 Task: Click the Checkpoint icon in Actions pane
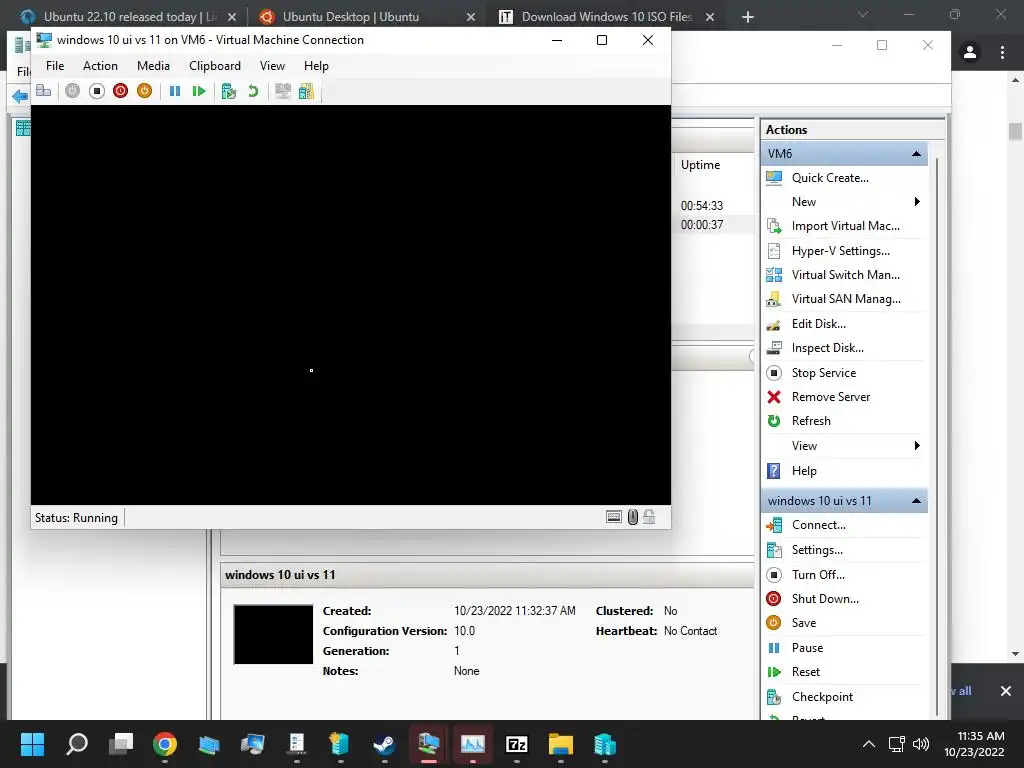pos(774,697)
